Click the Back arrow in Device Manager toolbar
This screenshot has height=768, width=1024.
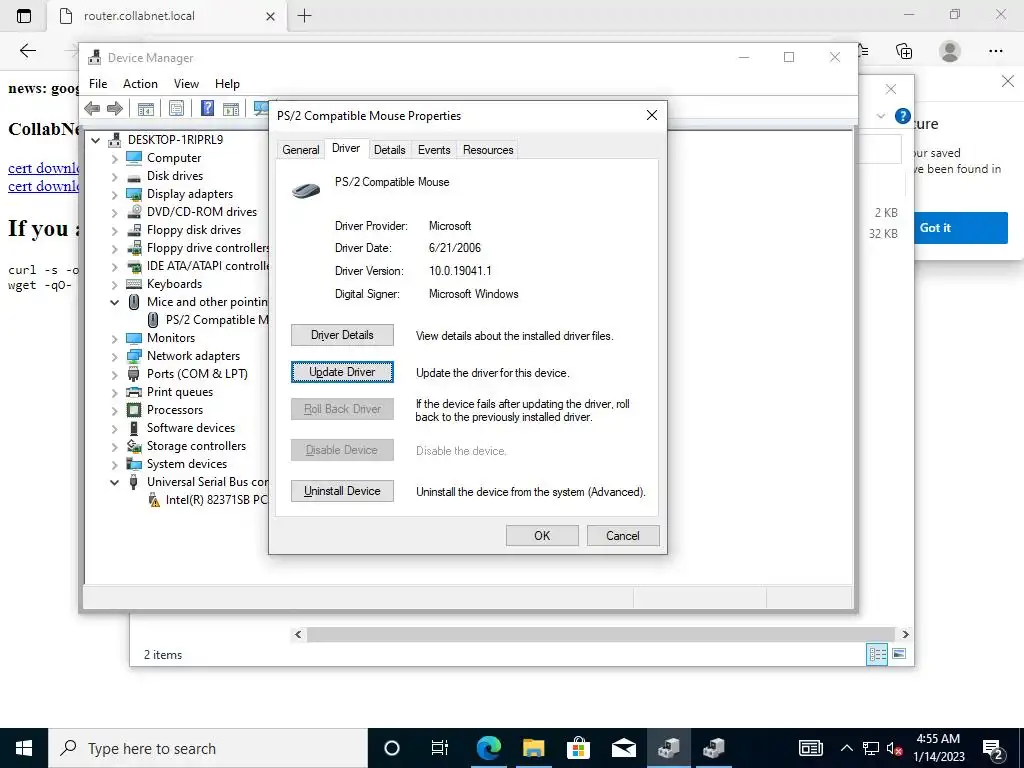(92, 108)
